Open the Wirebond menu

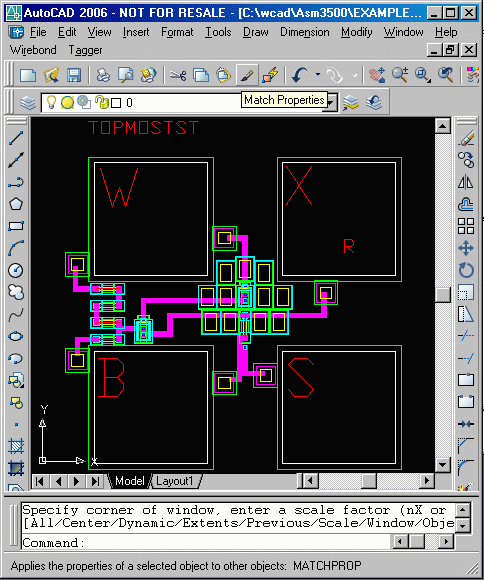tap(33, 50)
